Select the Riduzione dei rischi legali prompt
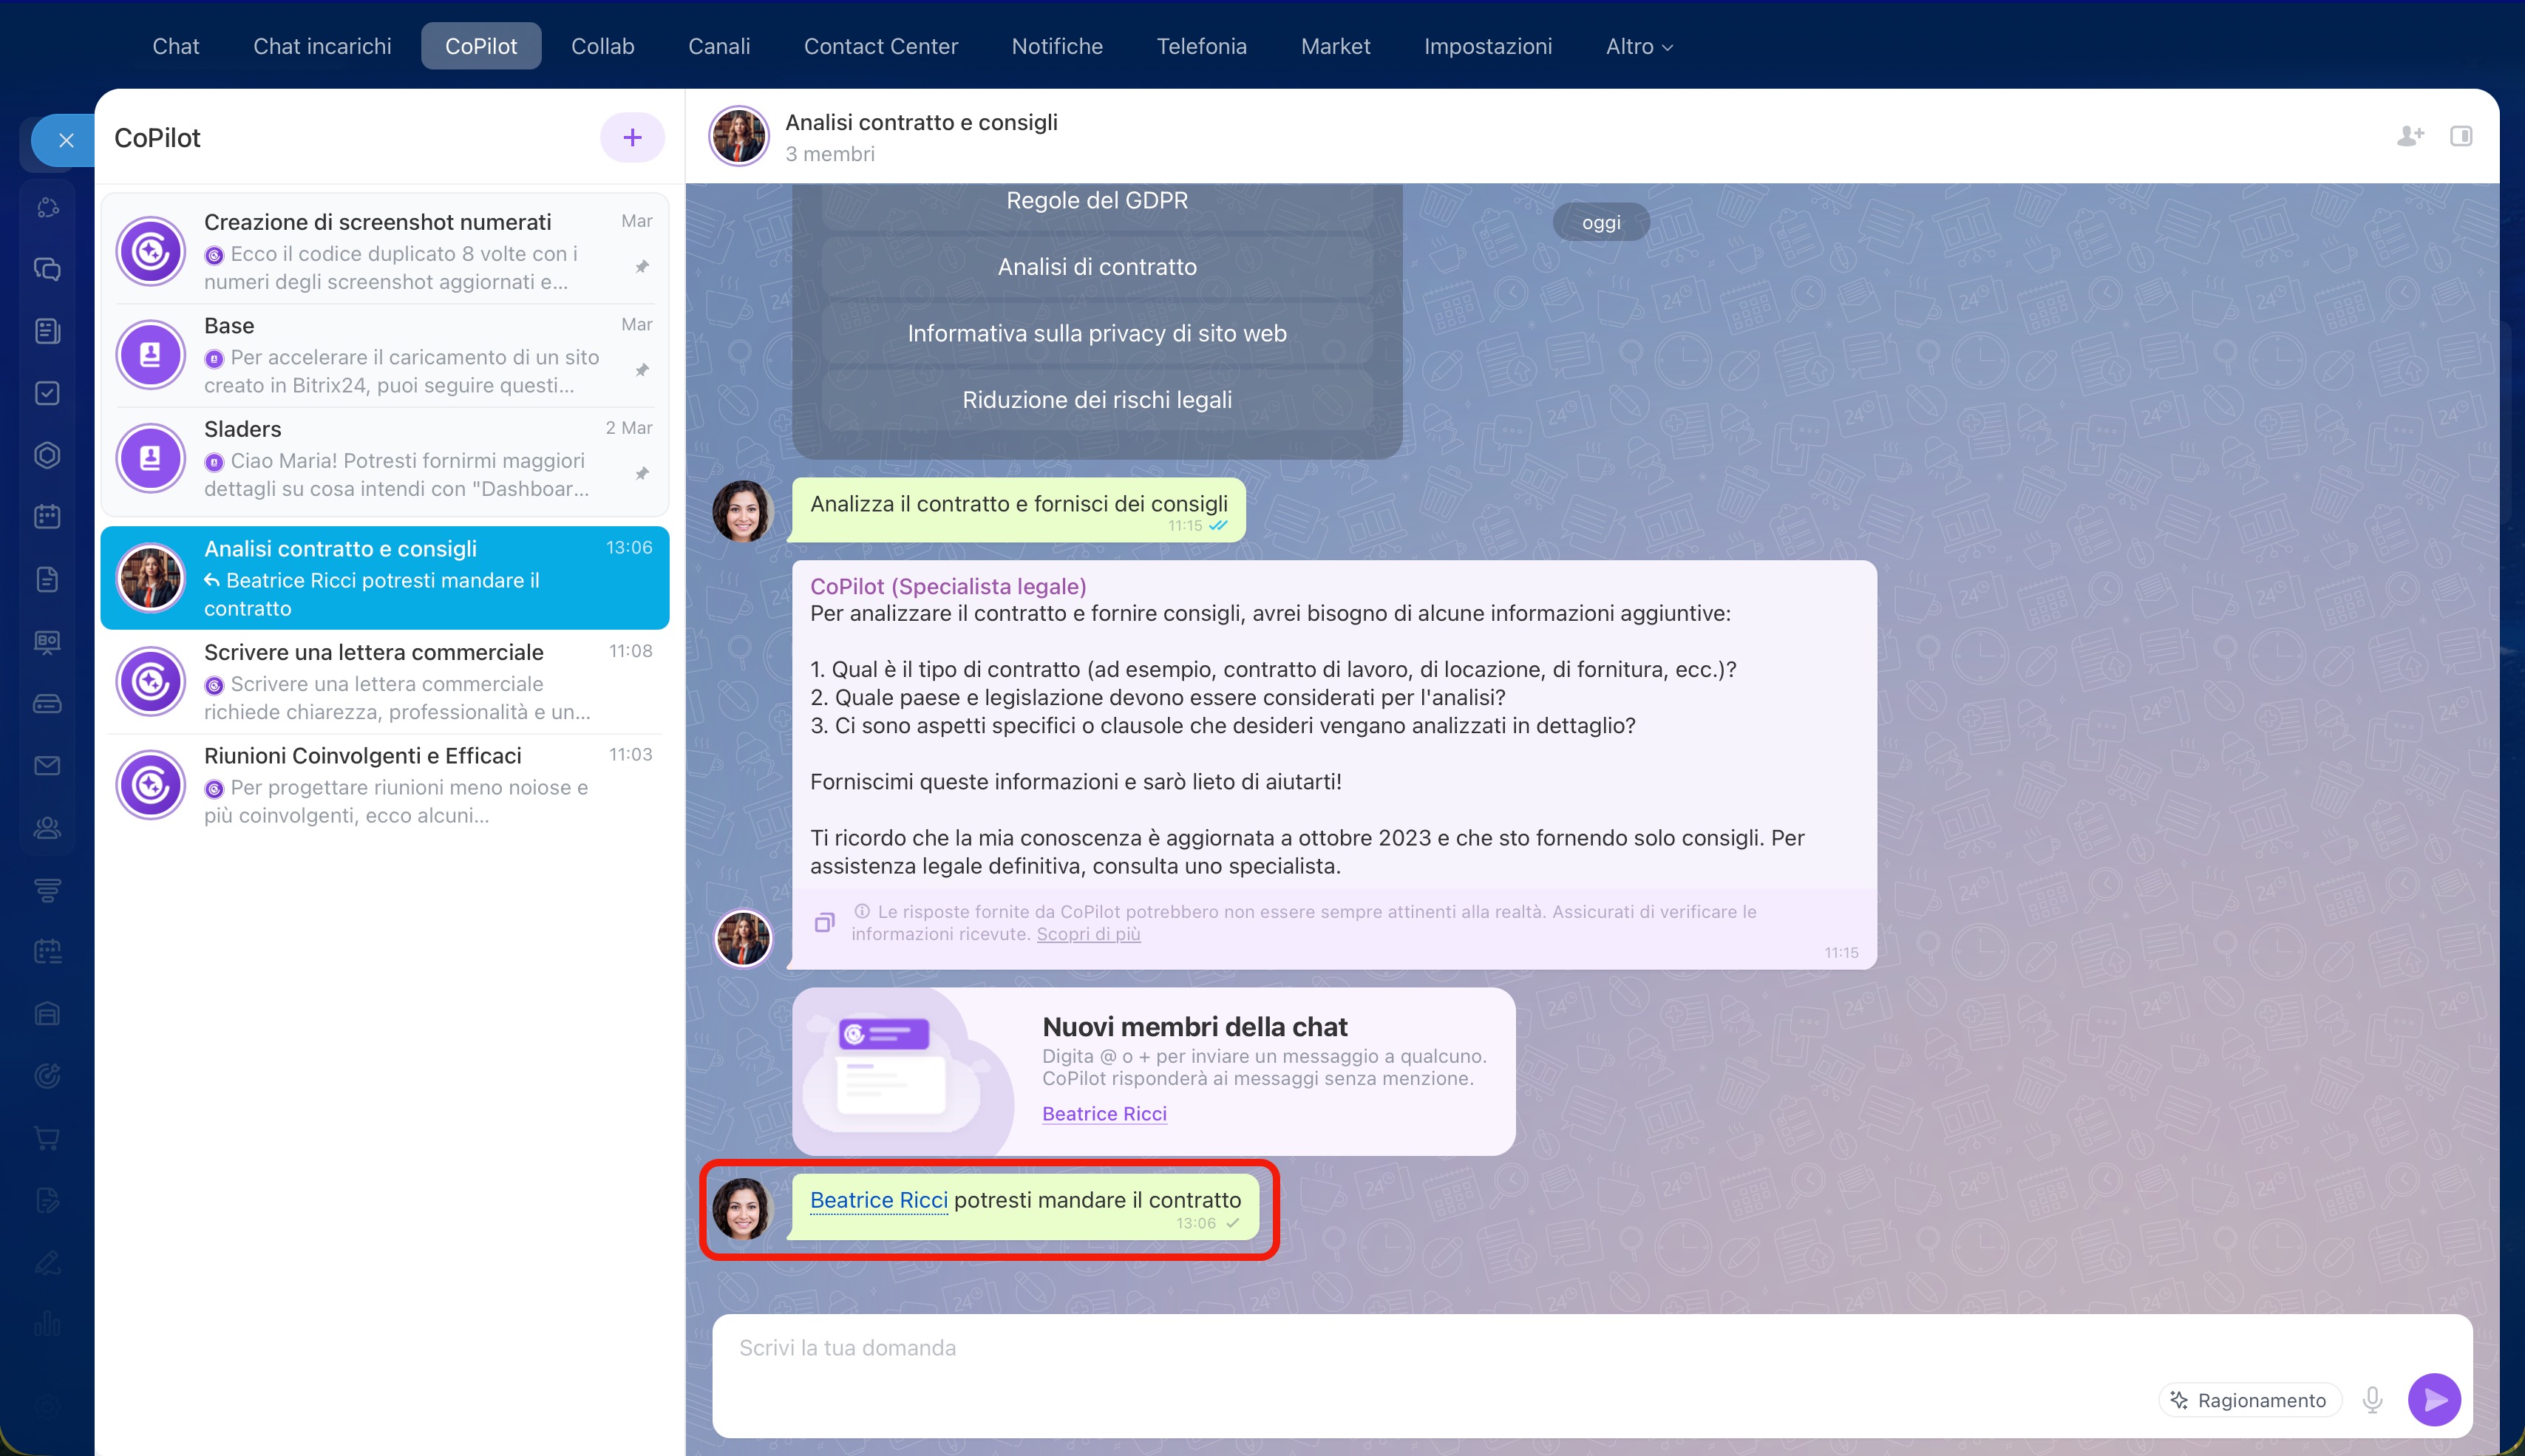2525x1456 pixels. click(1096, 400)
